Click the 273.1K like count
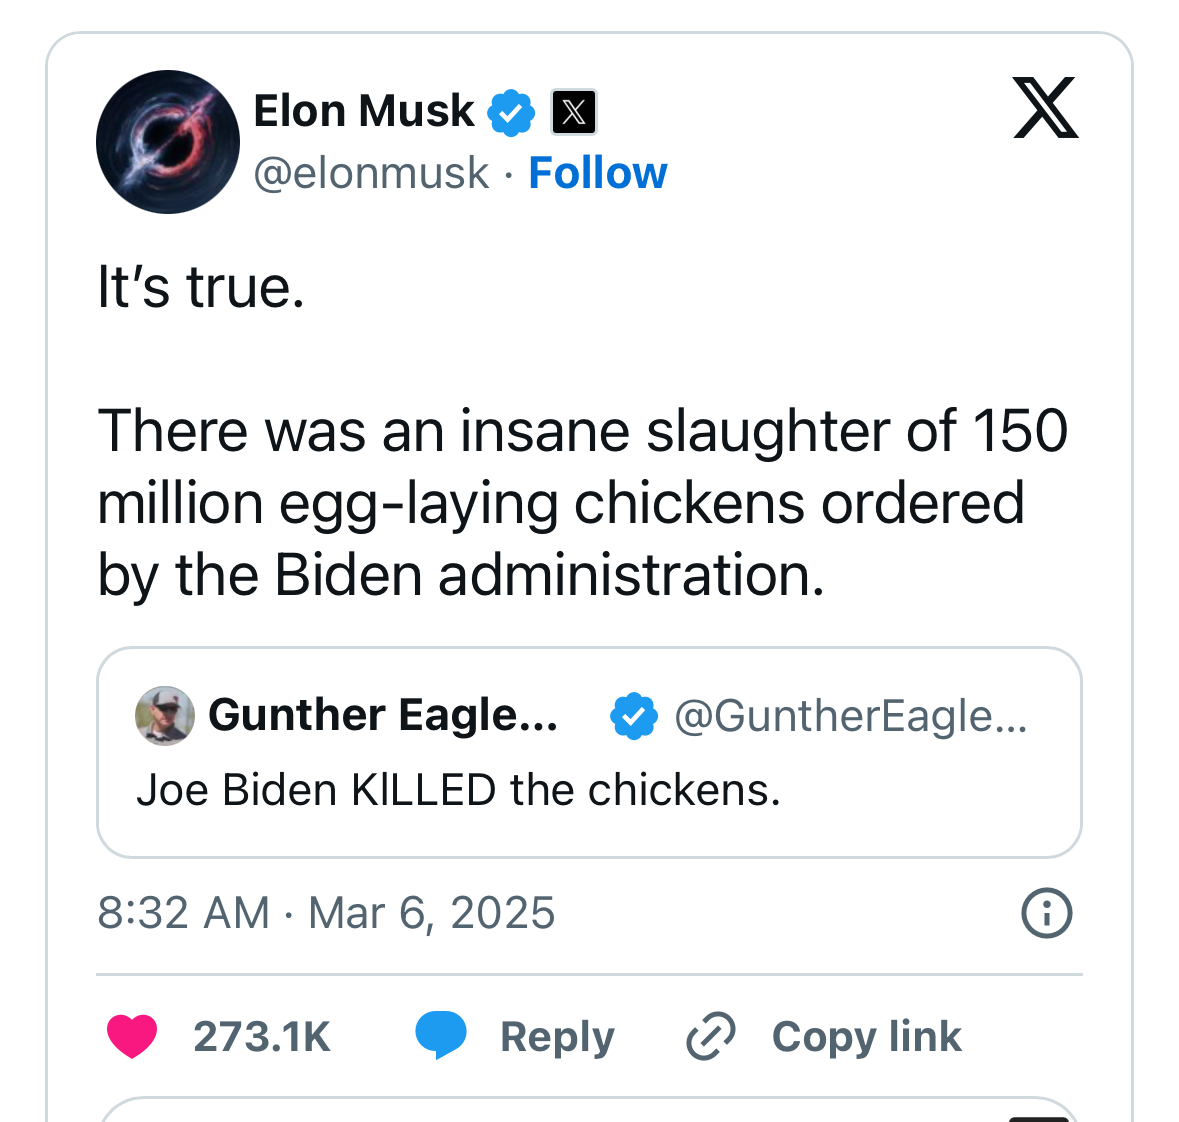 (262, 1037)
